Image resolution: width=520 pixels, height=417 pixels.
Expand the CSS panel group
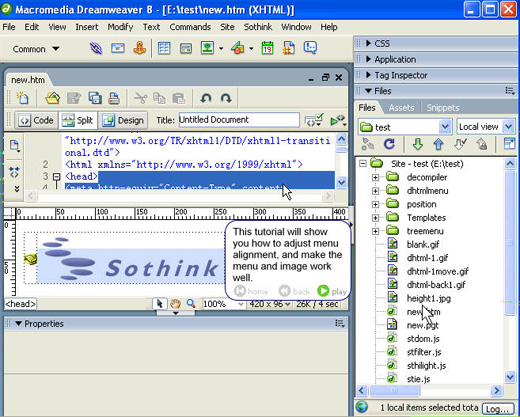tap(368, 43)
